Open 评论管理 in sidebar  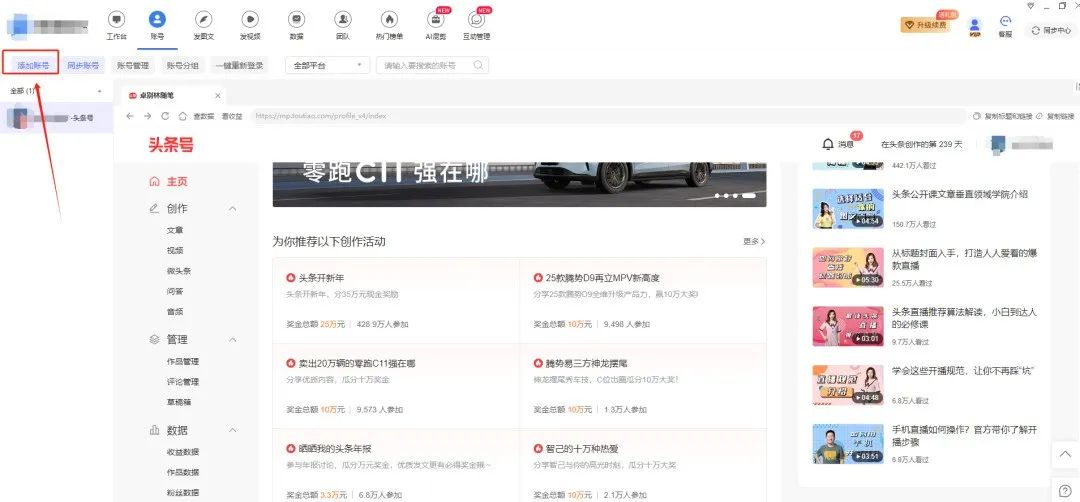coord(183,381)
